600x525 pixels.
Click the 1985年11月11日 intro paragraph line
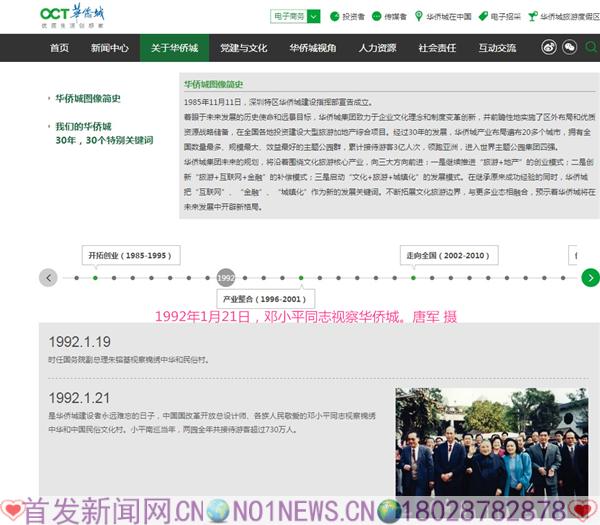[278, 102]
